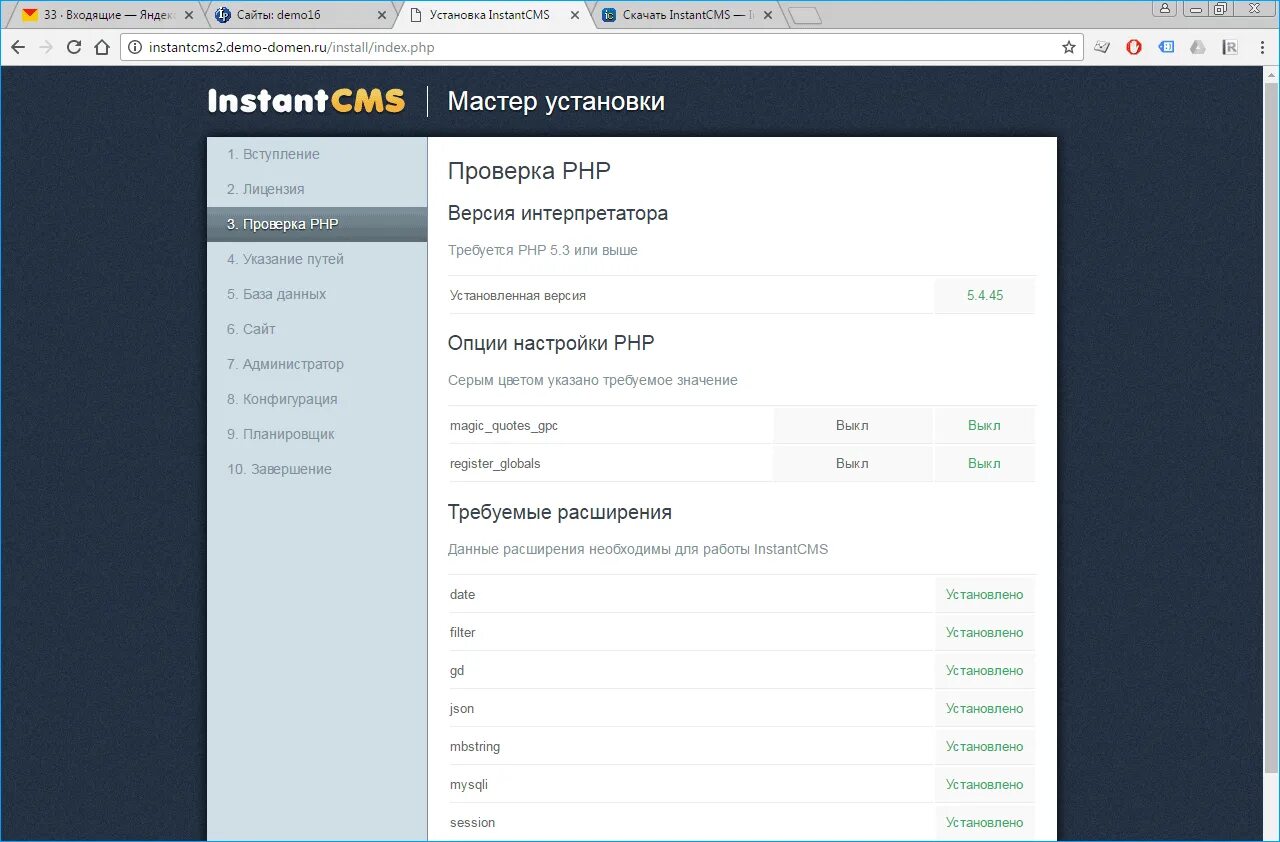Open the gray Google Drive extension icon
The image size is (1280, 842).
pyautogui.click(x=1198, y=47)
